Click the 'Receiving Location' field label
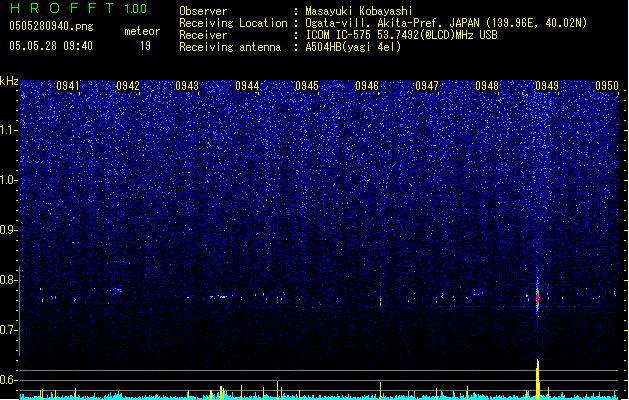This screenshot has height=400, width=629. coord(233,23)
